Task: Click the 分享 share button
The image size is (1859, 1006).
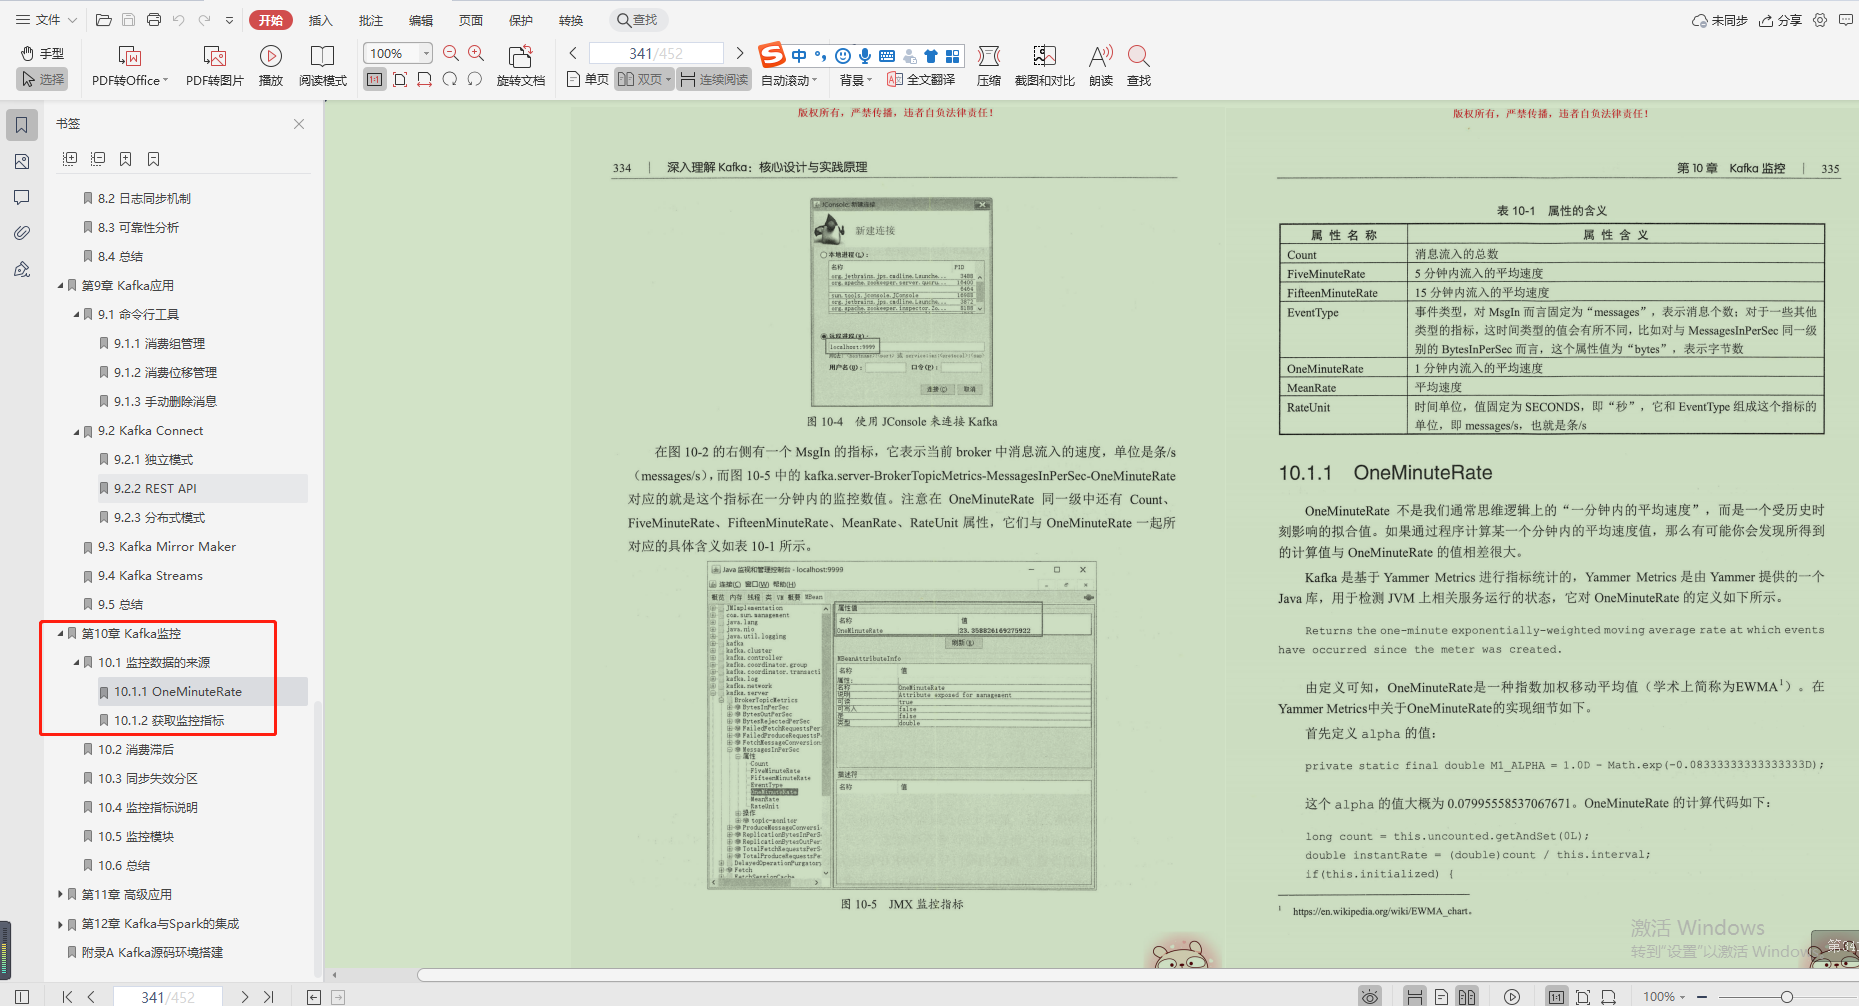Action: click(x=1780, y=20)
